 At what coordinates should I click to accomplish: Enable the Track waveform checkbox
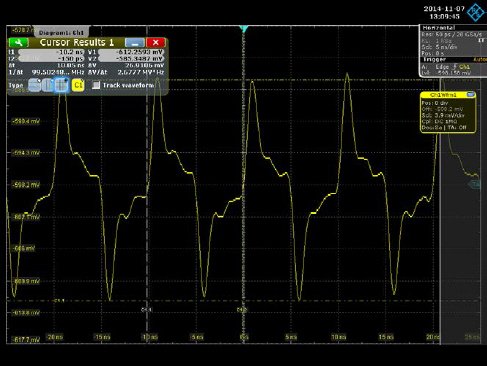(96, 85)
